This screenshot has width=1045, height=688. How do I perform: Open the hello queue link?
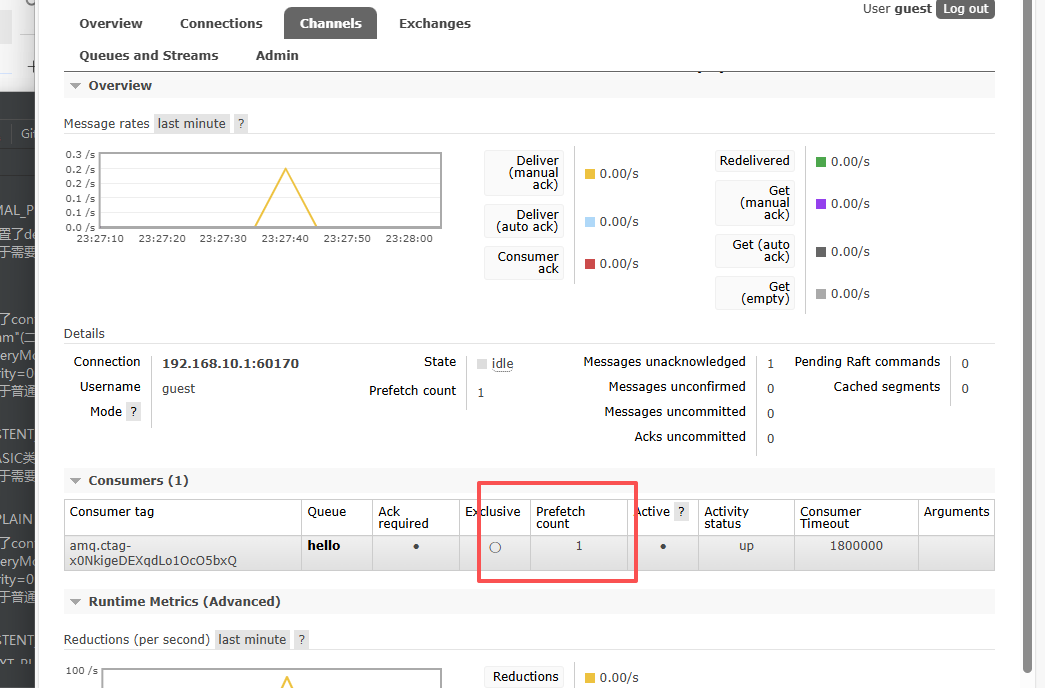323,546
